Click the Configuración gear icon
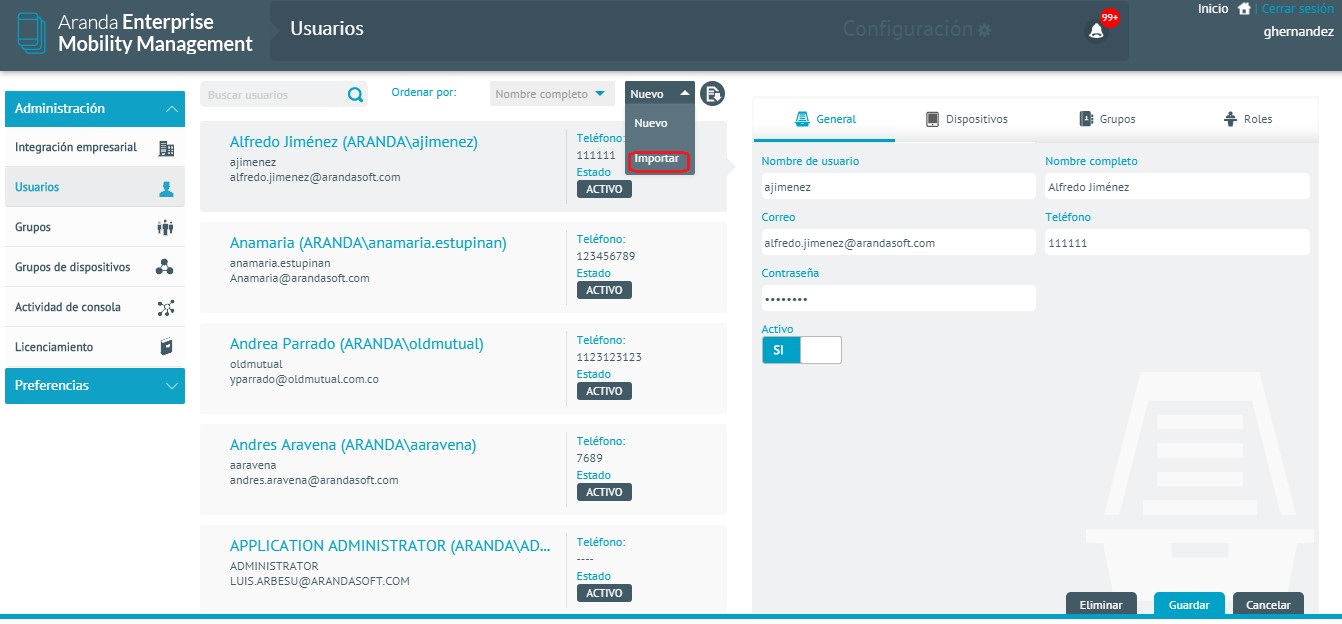The image size is (1342, 624). pos(985,30)
